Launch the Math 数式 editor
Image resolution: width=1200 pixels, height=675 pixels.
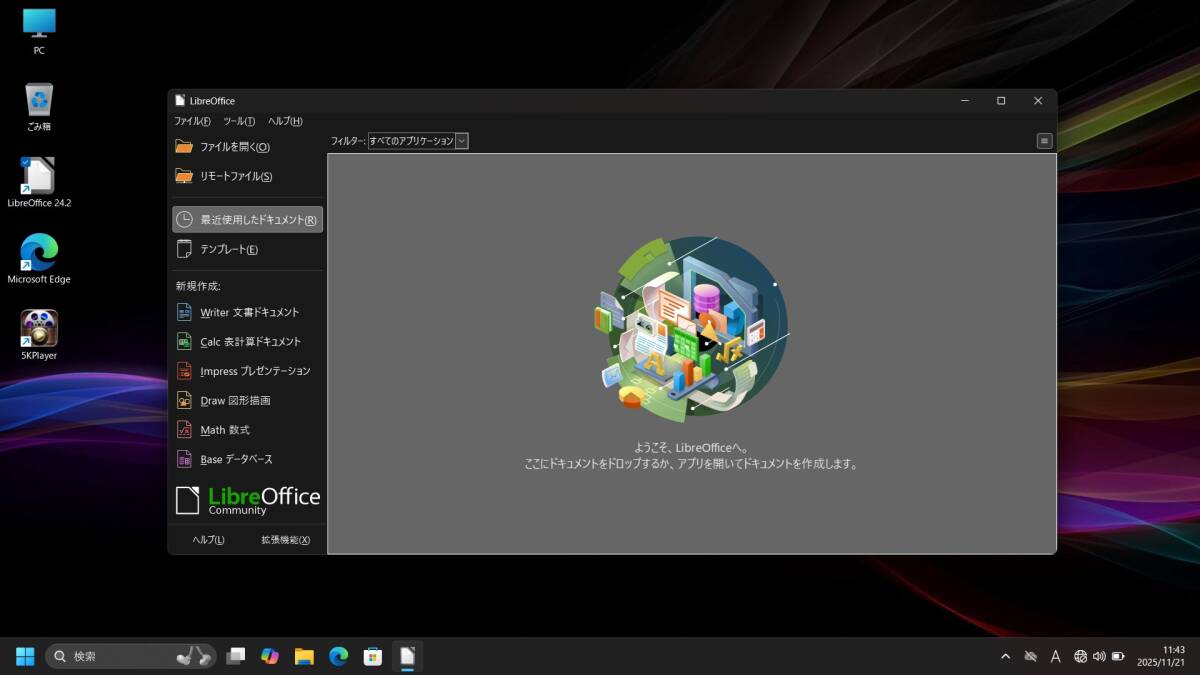click(224, 430)
